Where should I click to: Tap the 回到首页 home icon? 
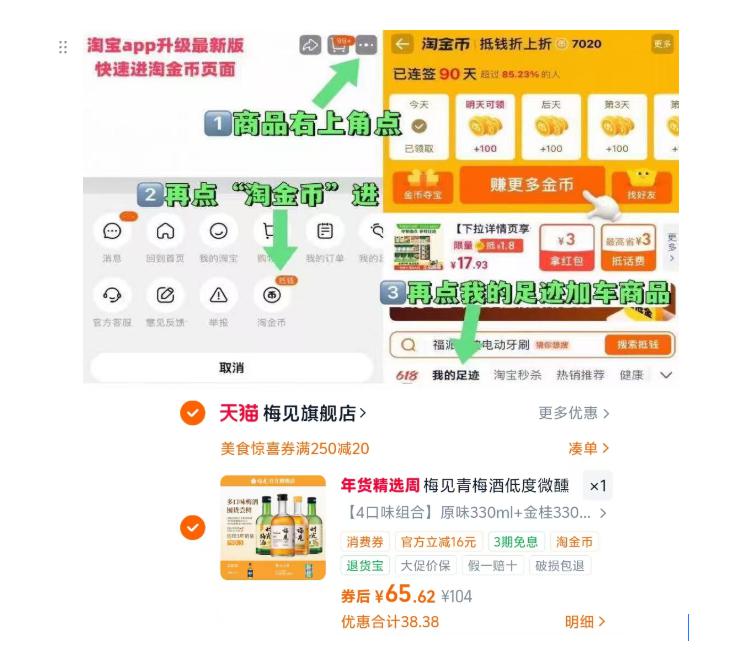[165, 231]
